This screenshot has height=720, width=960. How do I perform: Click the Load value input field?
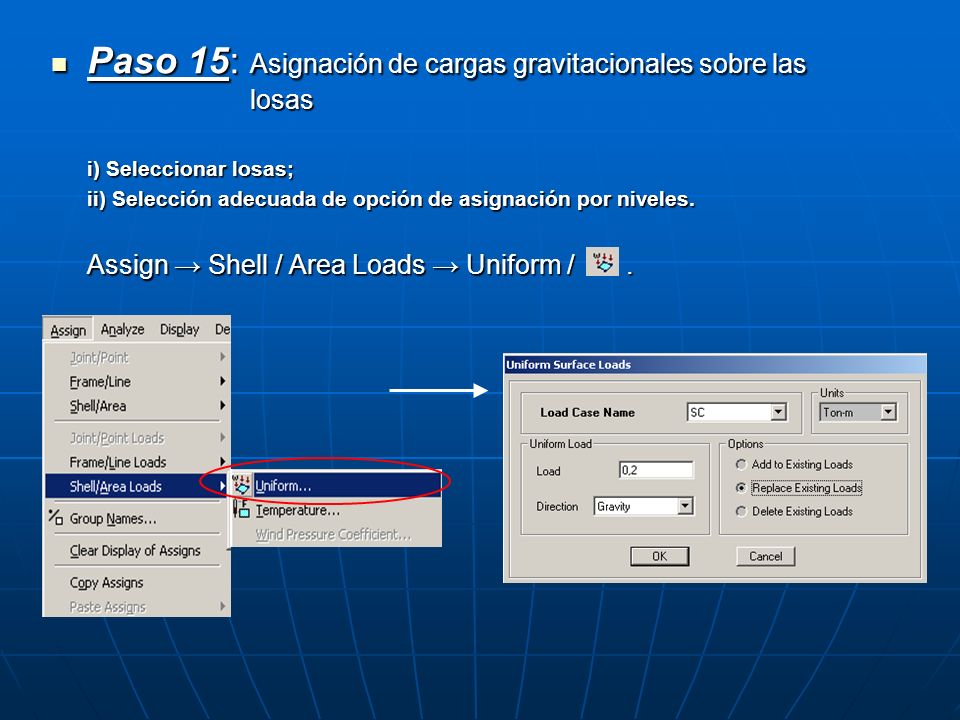click(x=656, y=470)
